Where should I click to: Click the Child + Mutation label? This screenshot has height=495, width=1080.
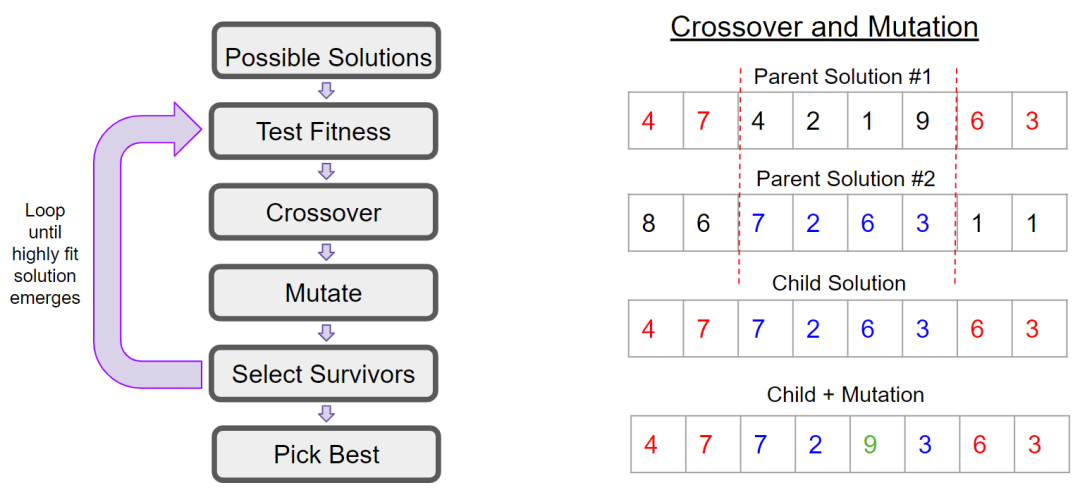(845, 394)
